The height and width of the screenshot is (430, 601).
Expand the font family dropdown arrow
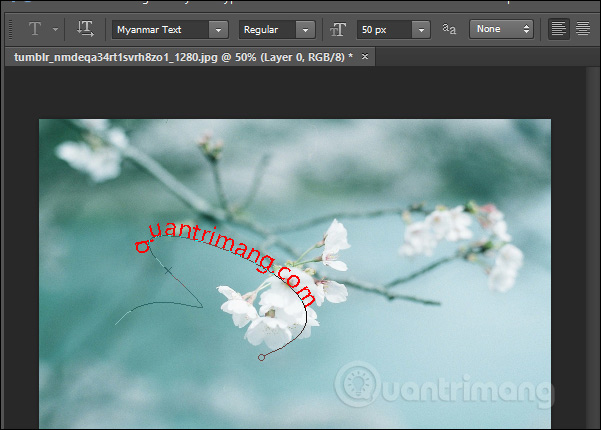pyautogui.click(x=218, y=30)
